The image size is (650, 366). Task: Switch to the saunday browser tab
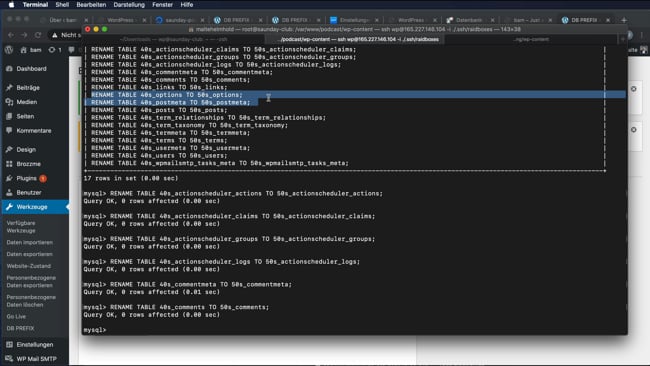coord(180,20)
